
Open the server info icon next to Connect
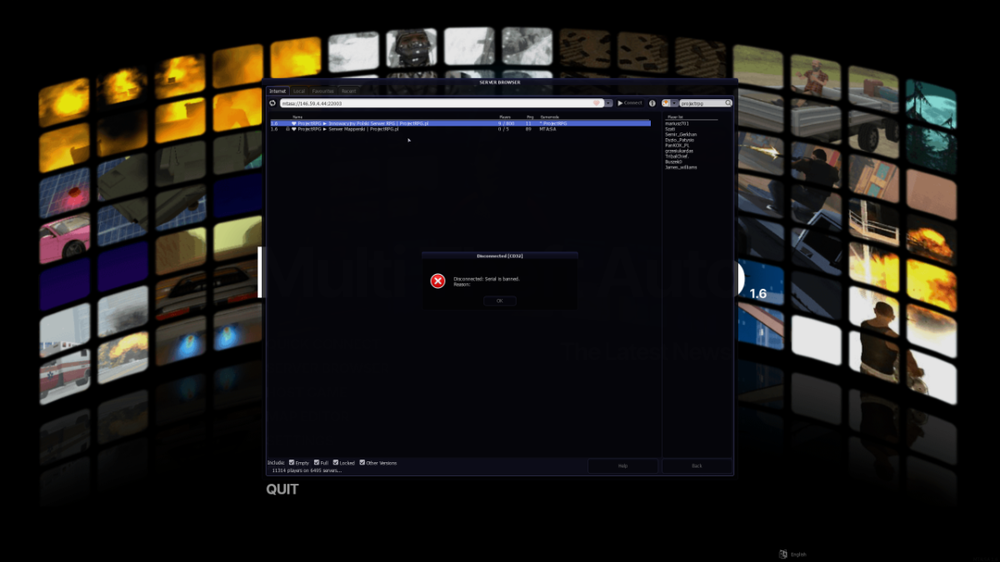click(652, 103)
